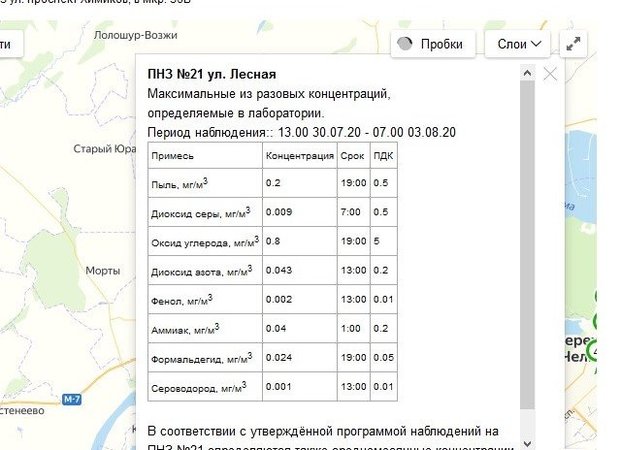Click the ПНЗ №21 ул. Лесная title
This screenshot has height=450, width=620.
point(211,74)
